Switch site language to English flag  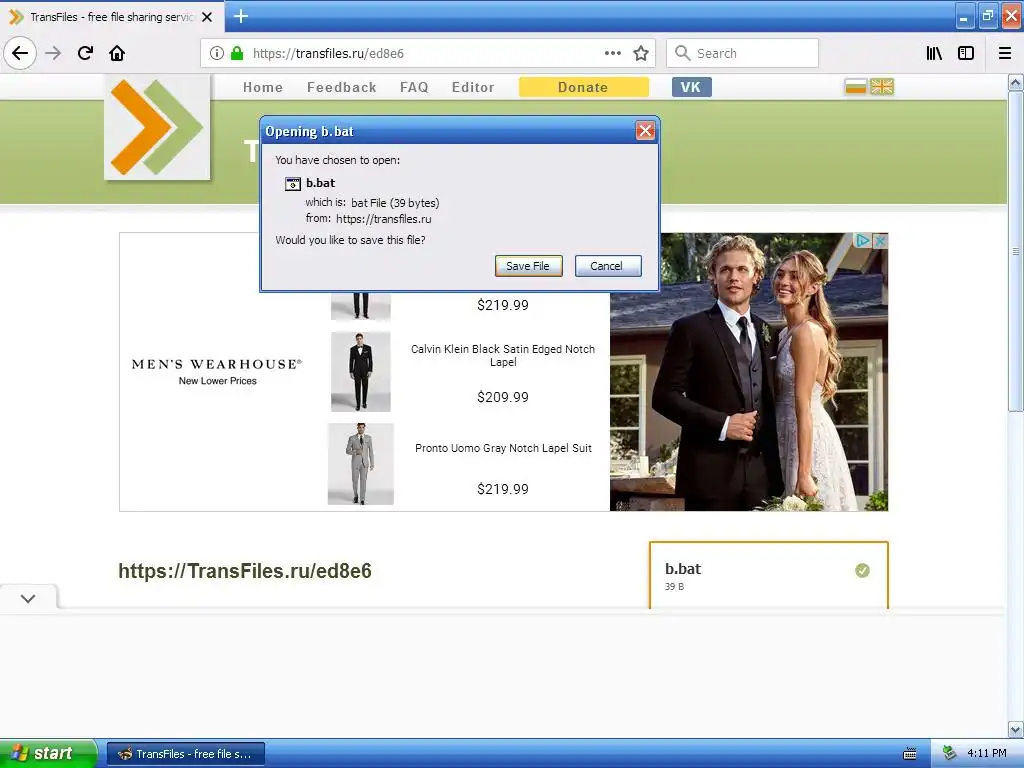click(882, 86)
